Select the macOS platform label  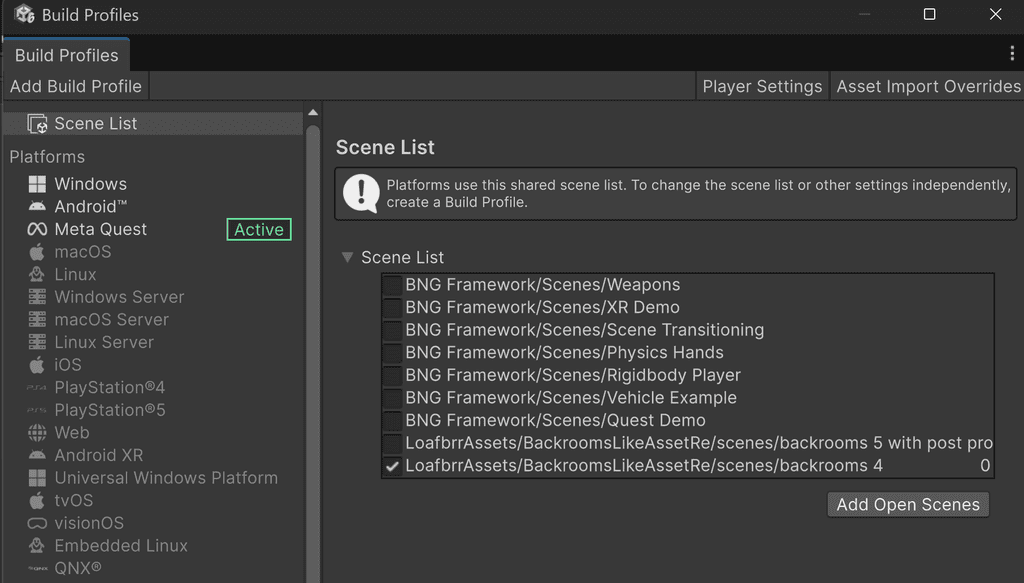tap(83, 251)
